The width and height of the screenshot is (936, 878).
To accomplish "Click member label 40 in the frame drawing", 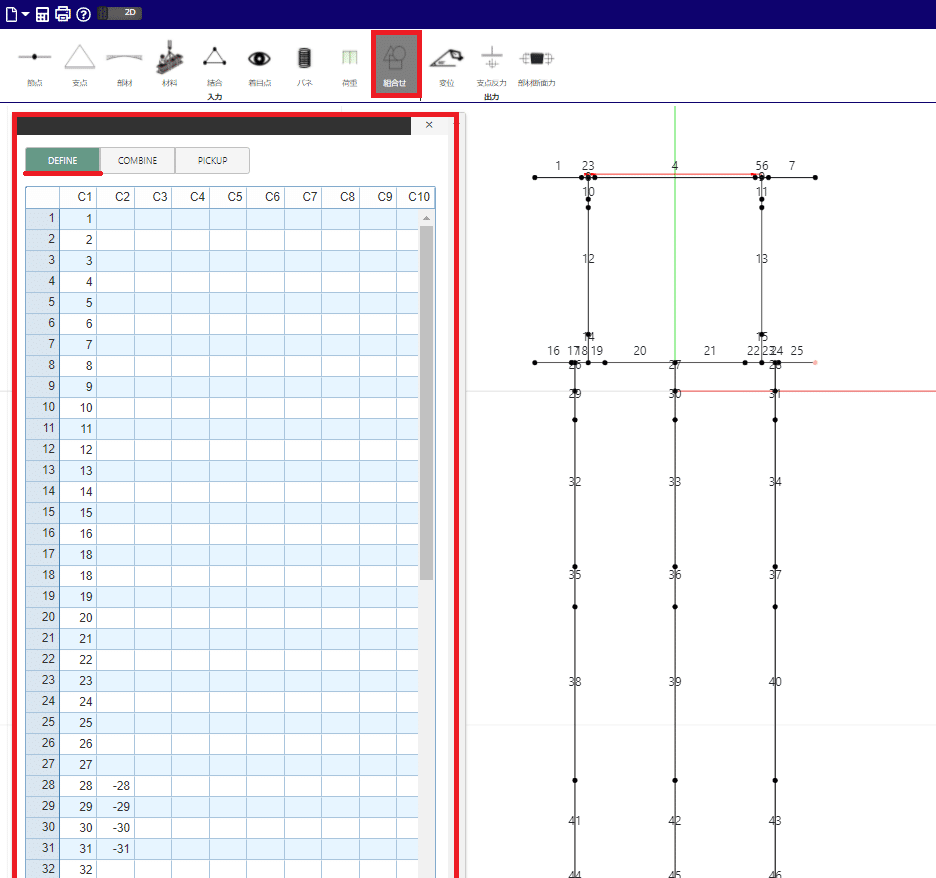I will point(775,682).
